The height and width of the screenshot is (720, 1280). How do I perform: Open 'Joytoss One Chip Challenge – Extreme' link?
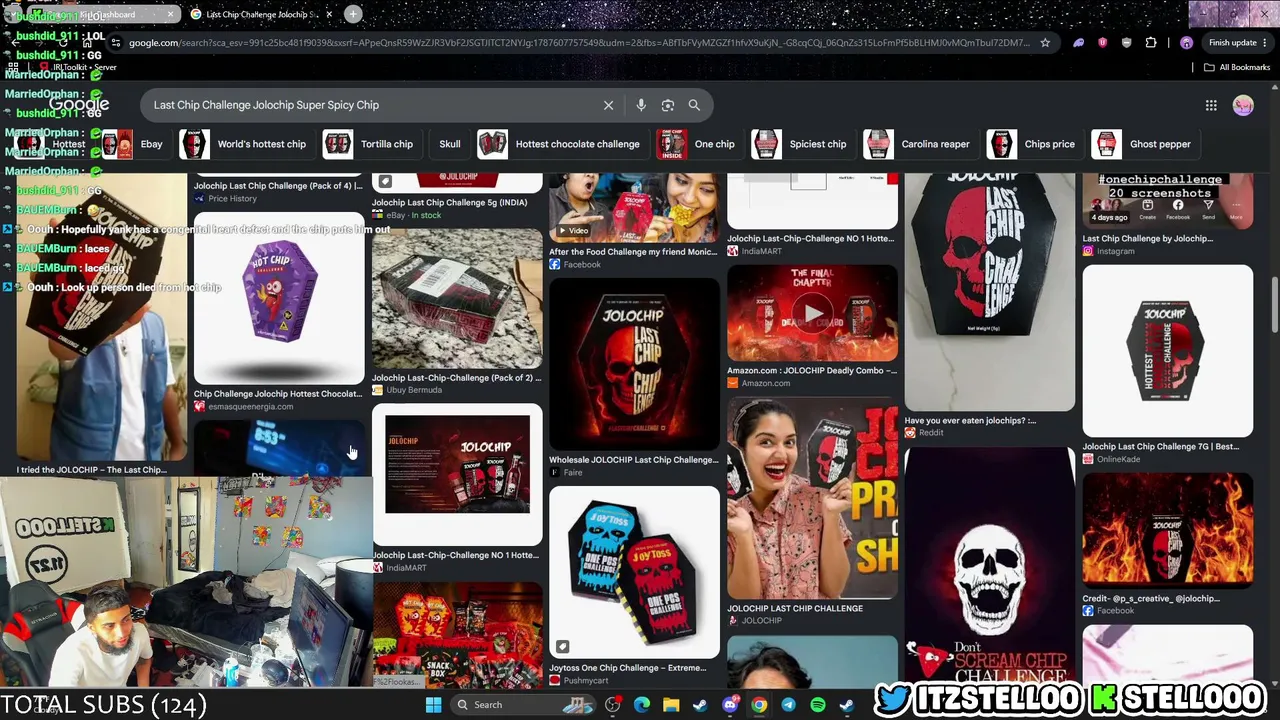(628, 668)
